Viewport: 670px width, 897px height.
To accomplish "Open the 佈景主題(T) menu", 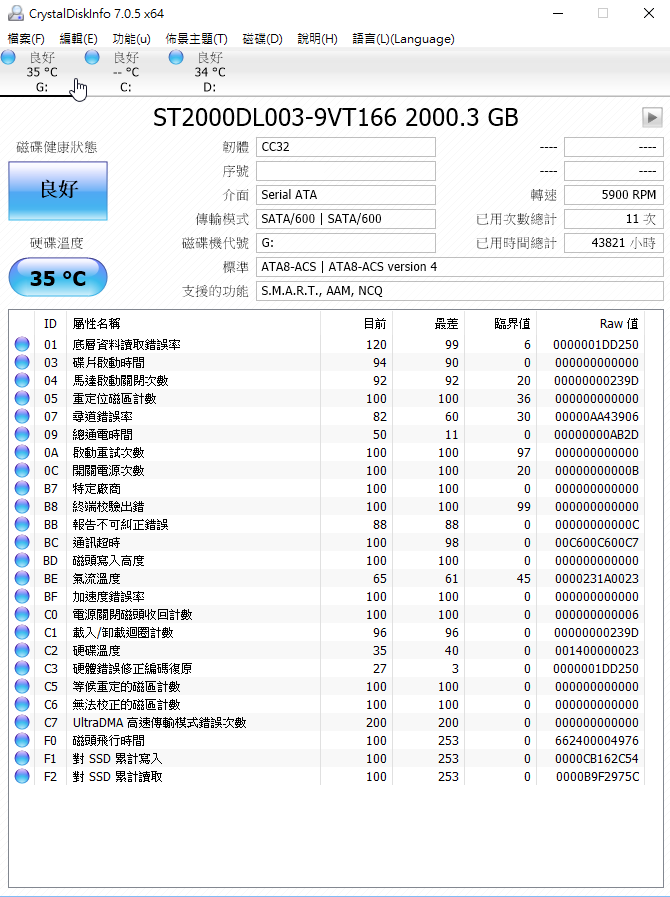I will click(196, 39).
